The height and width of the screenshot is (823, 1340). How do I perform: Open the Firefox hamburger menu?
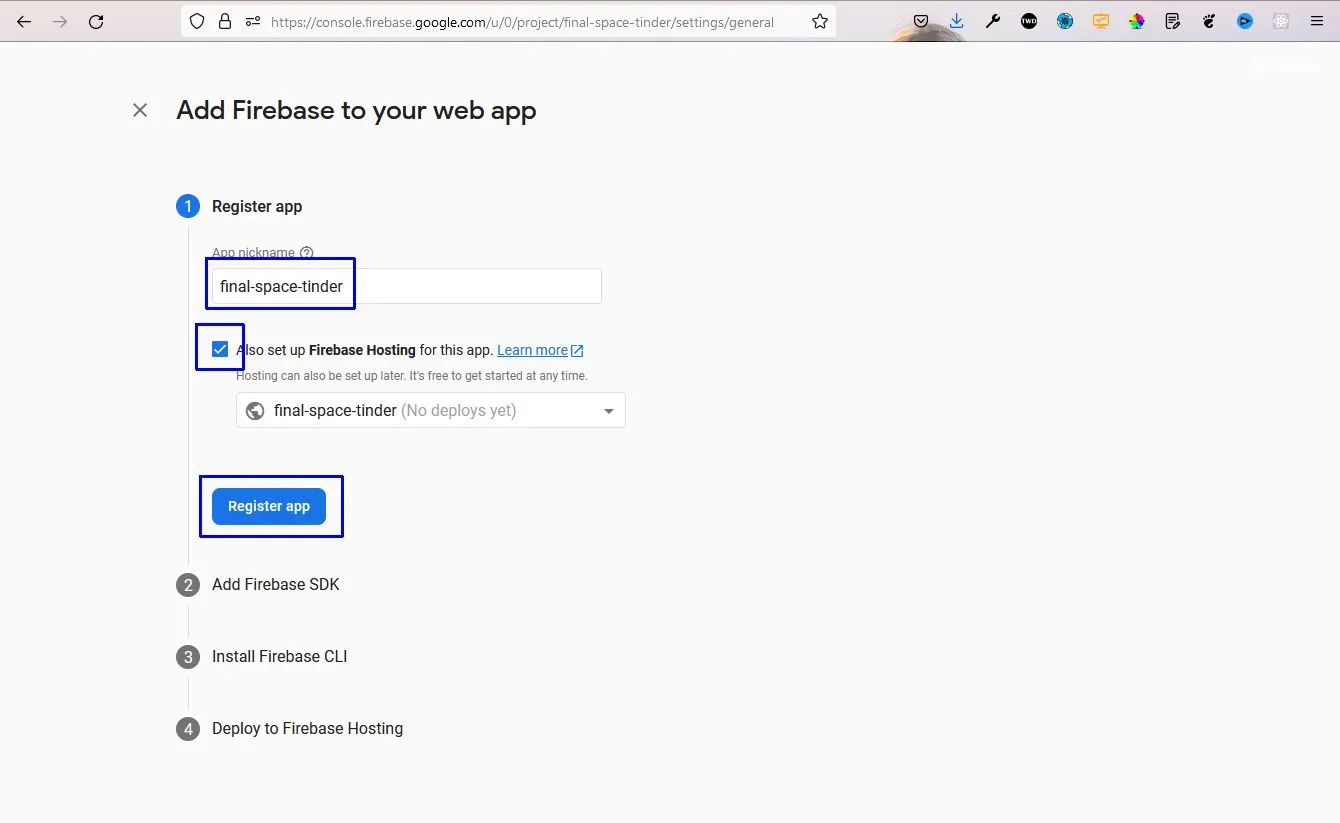(x=1317, y=21)
